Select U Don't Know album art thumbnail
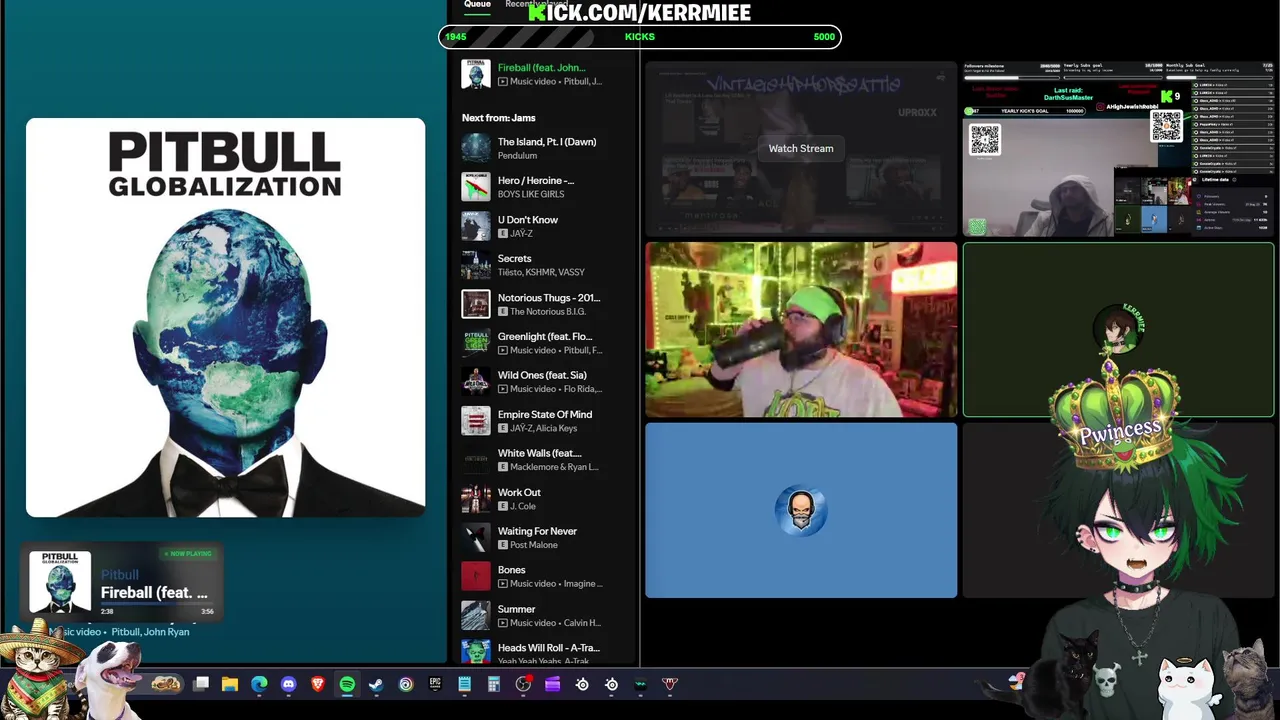Viewport: 1280px width, 720px height. point(476,226)
